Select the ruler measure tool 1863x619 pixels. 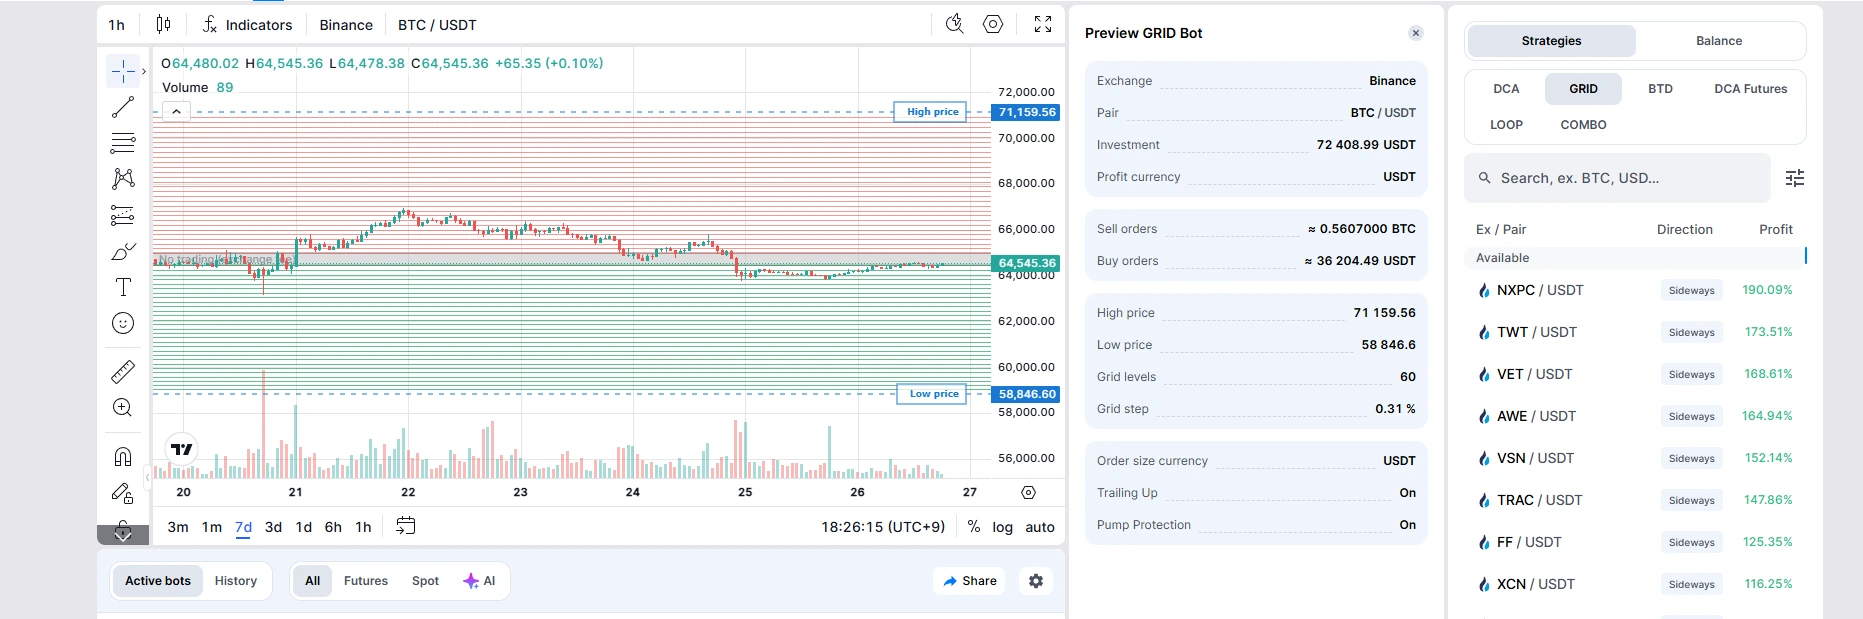[123, 372]
